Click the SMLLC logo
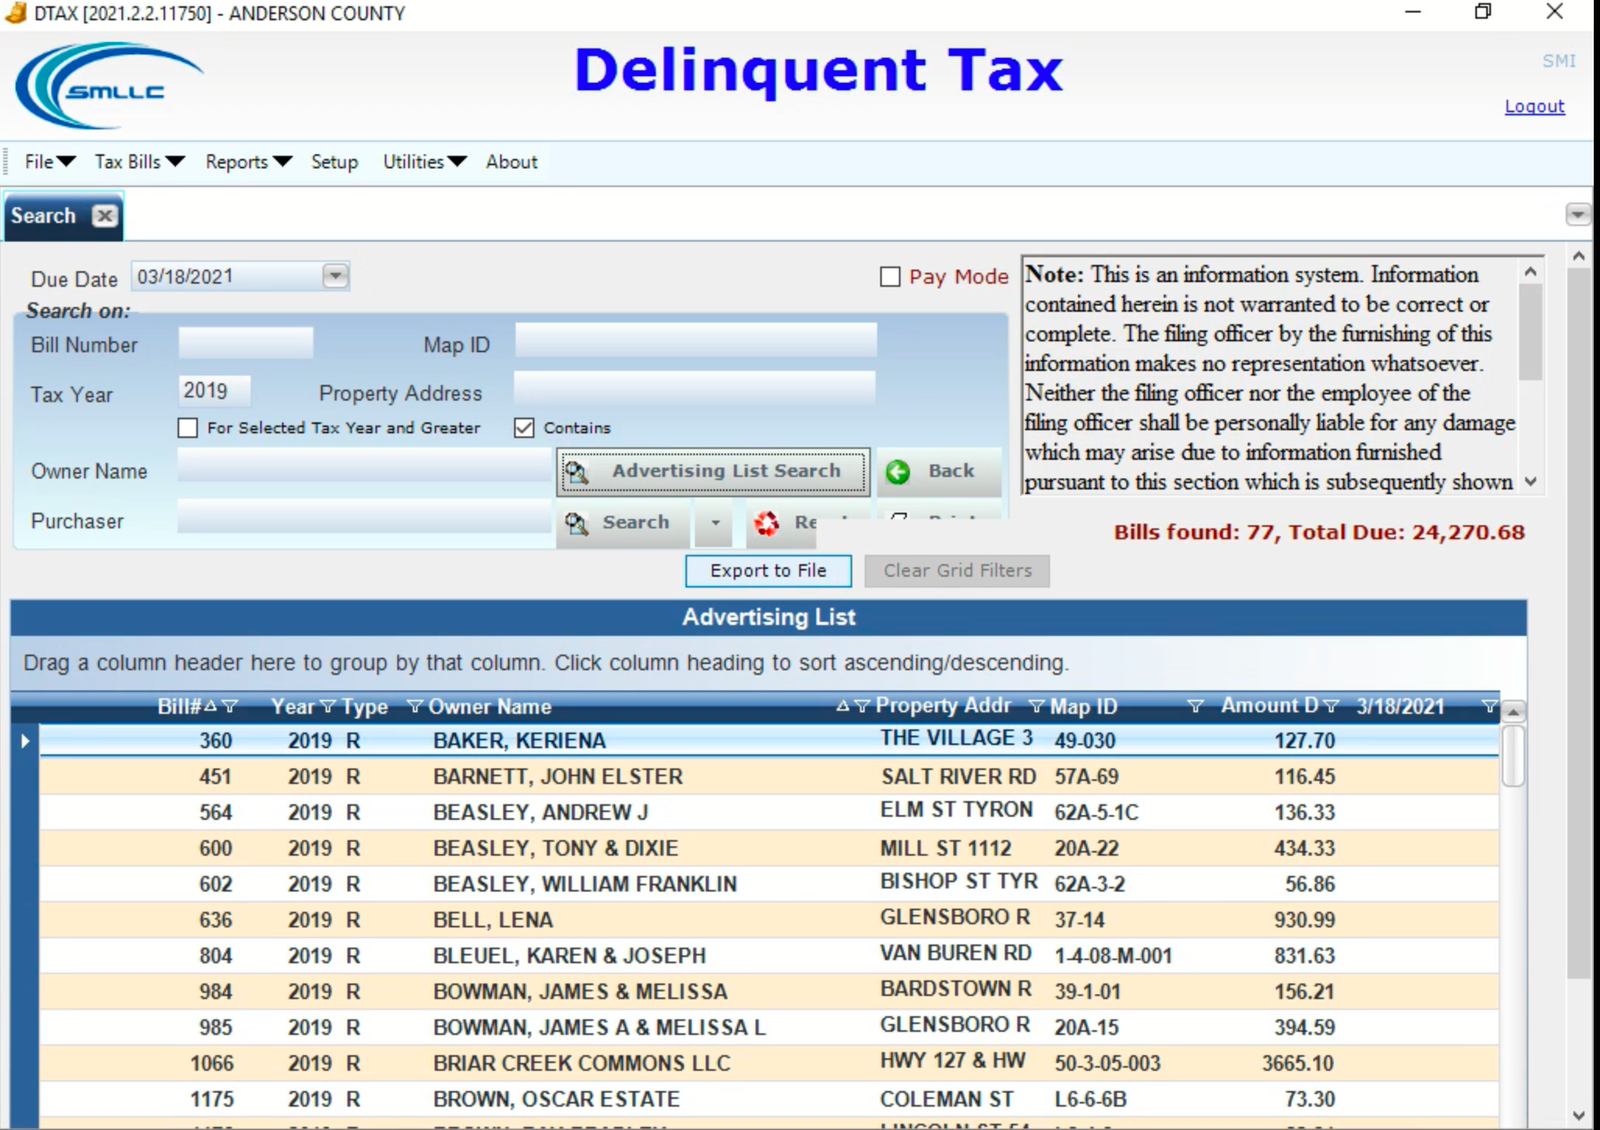1600x1130 pixels. click(x=108, y=86)
